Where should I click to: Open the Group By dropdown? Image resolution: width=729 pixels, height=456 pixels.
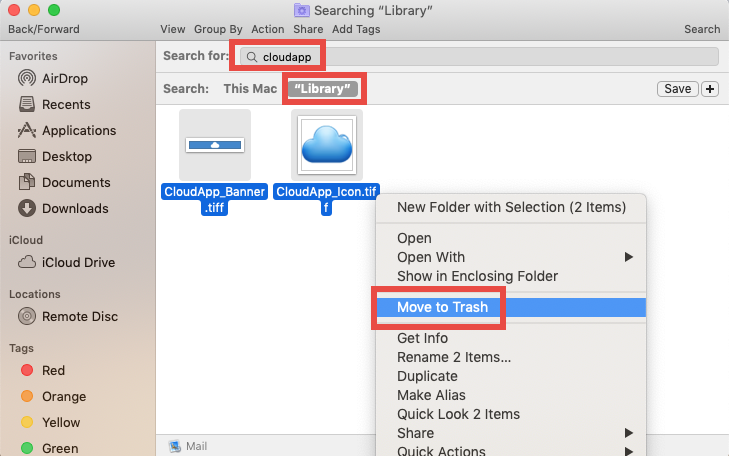tap(218, 29)
